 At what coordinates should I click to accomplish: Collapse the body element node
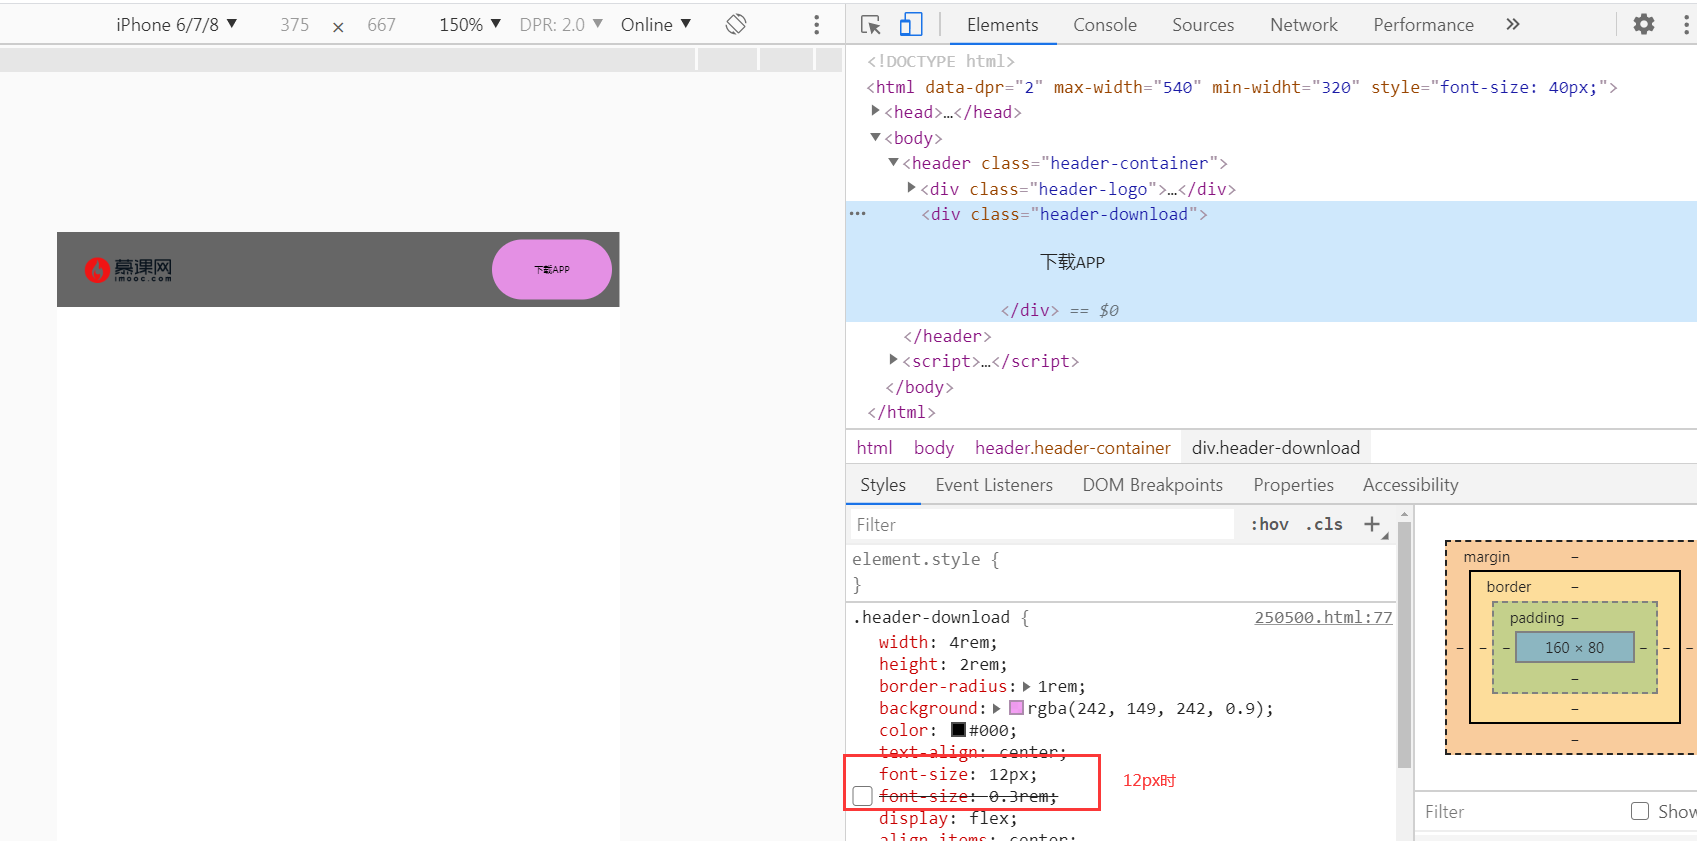876,137
